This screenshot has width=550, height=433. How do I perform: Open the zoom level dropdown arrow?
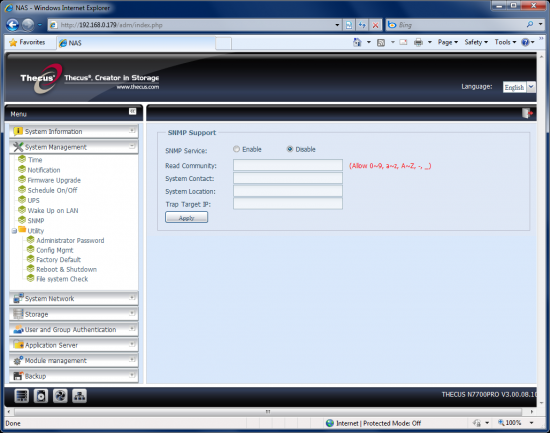click(531, 423)
